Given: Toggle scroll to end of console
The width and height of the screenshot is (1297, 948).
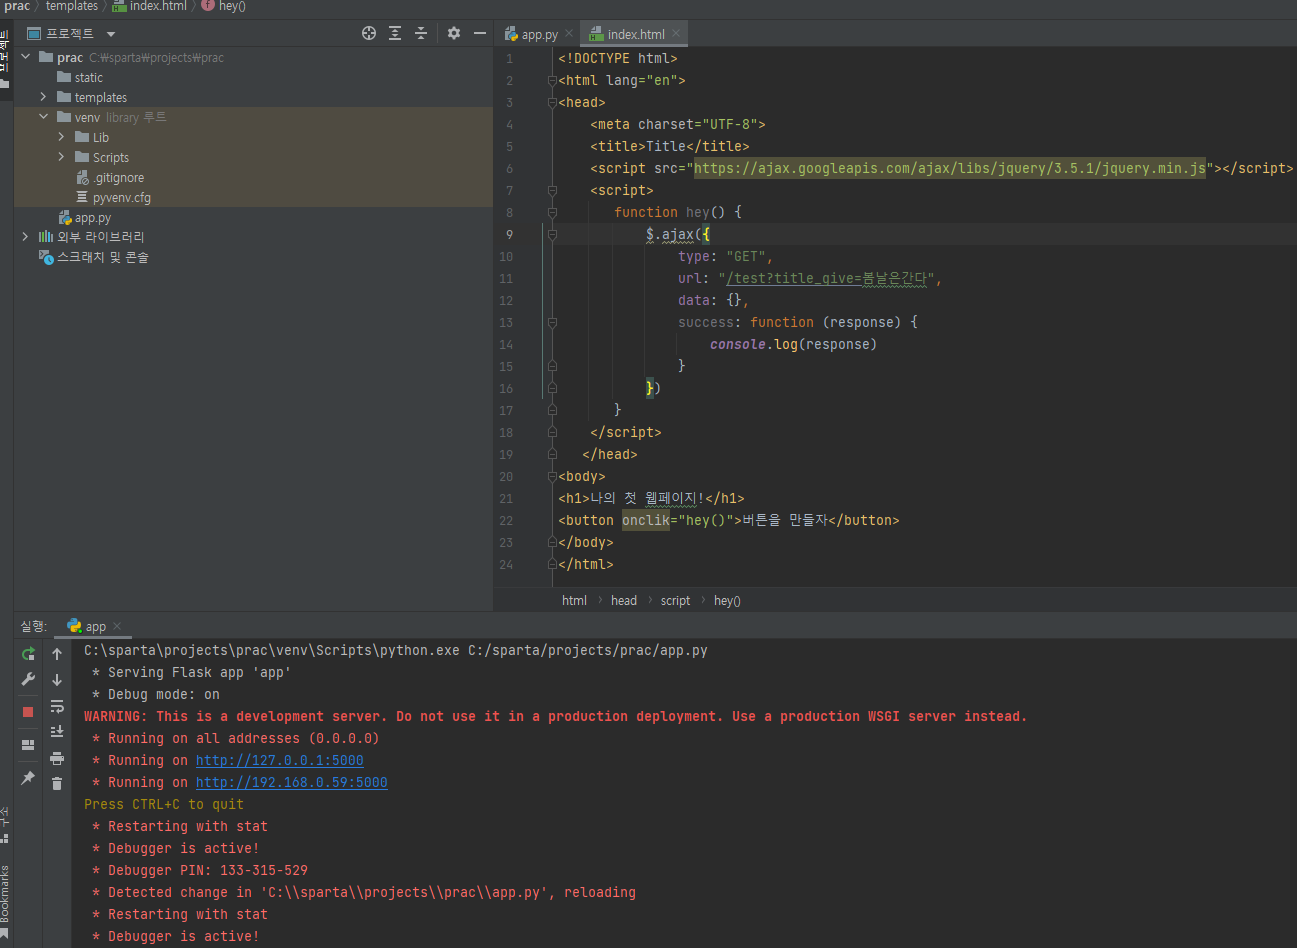Looking at the screenshot, I should coord(57,732).
